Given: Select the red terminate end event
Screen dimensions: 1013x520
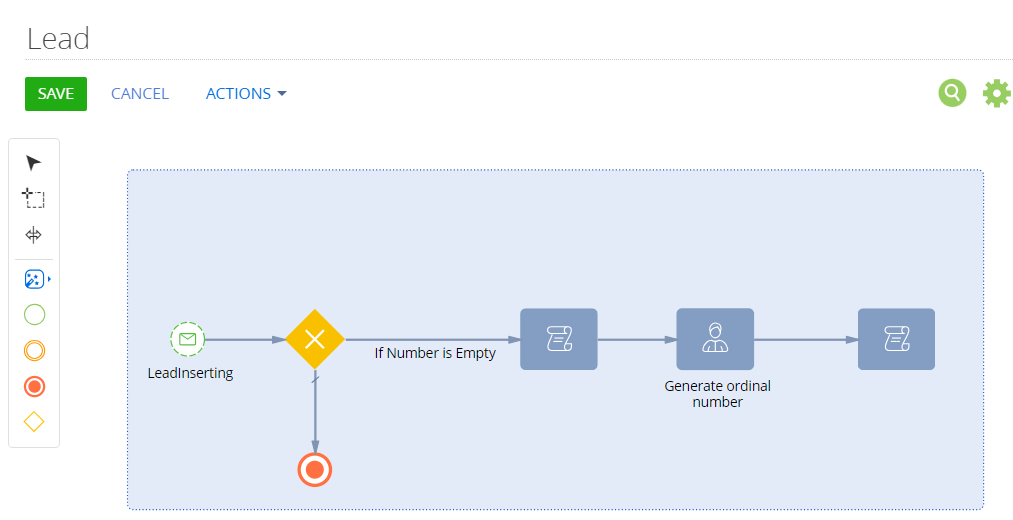Looking at the screenshot, I should tap(315, 470).
